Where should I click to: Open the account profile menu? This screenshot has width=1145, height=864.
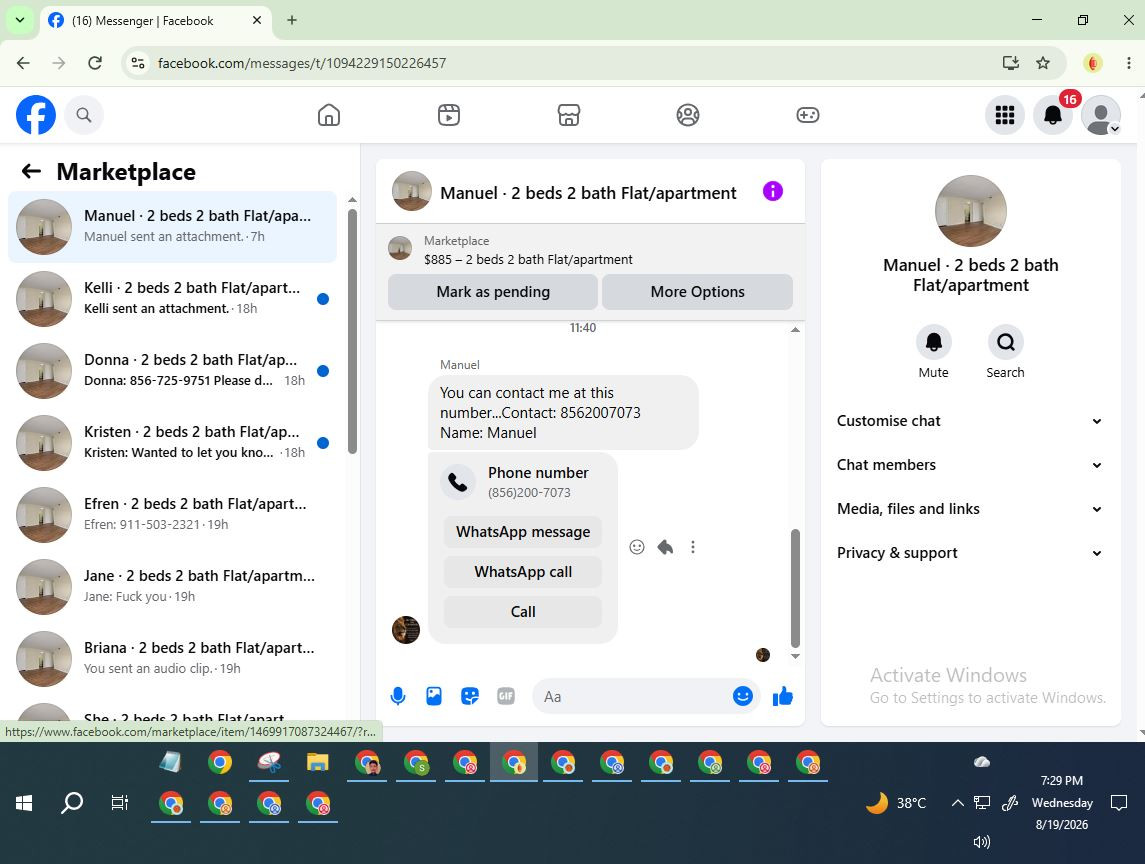1100,115
